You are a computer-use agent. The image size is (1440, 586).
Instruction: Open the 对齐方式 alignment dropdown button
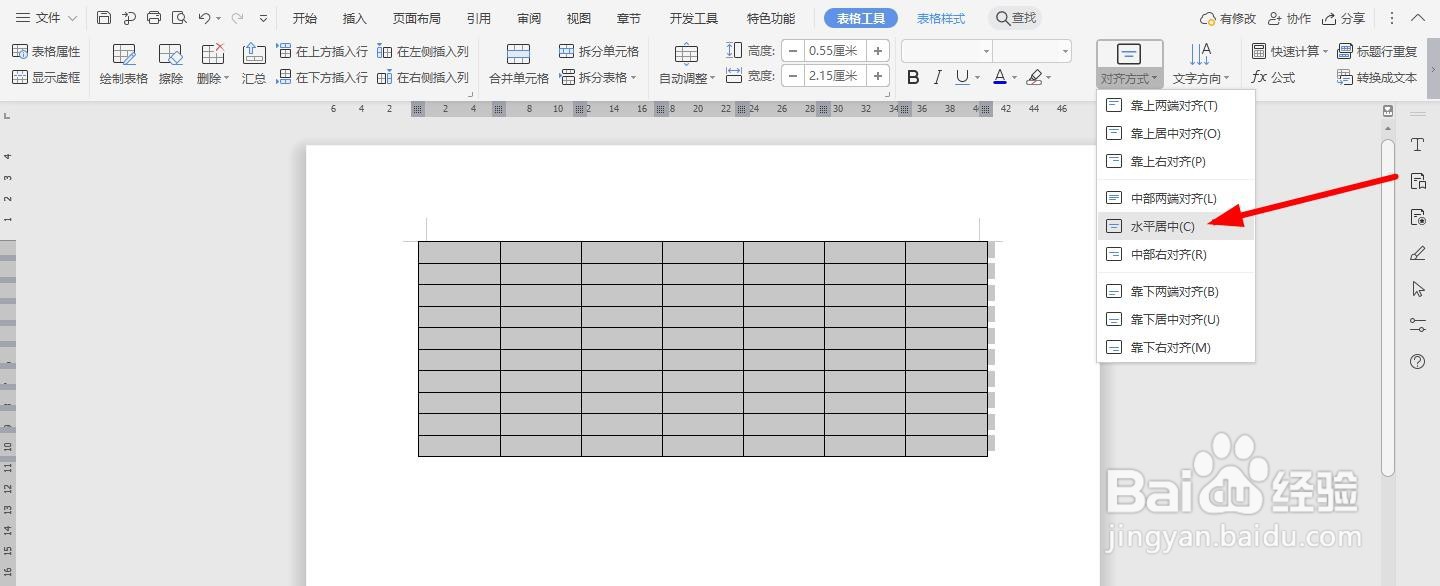(x=1129, y=64)
